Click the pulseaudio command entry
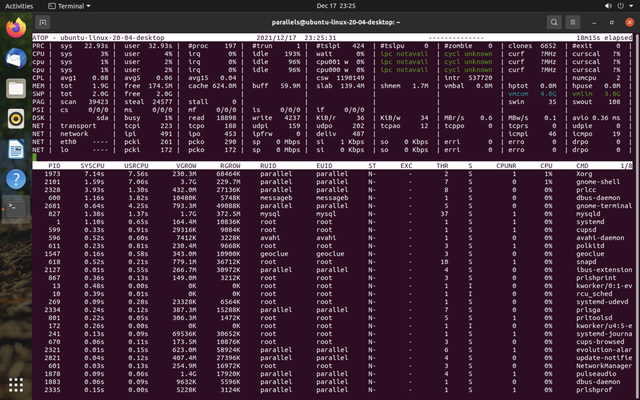The width and height of the screenshot is (640, 400). 596,374
